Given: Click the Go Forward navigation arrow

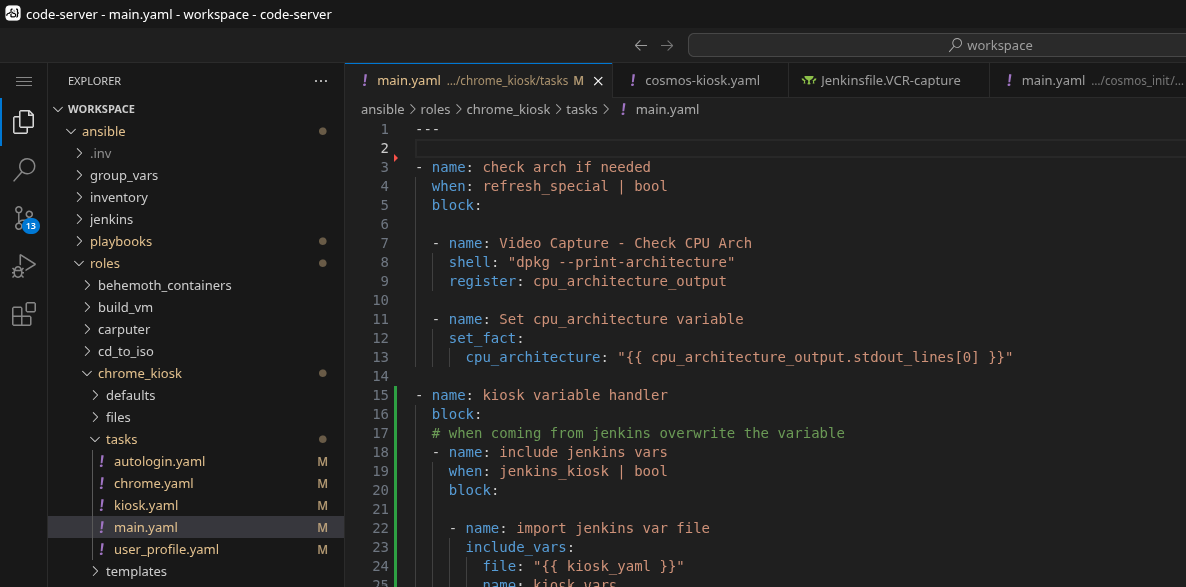Looking at the screenshot, I should click(x=667, y=45).
